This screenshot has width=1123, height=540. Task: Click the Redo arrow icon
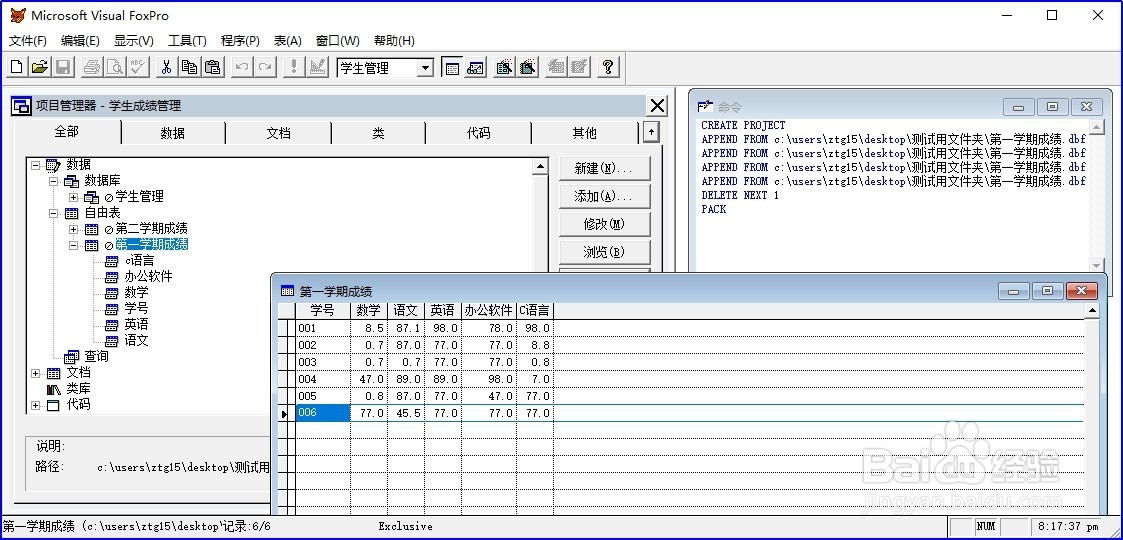pyautogui.click(x=265, y=67)
